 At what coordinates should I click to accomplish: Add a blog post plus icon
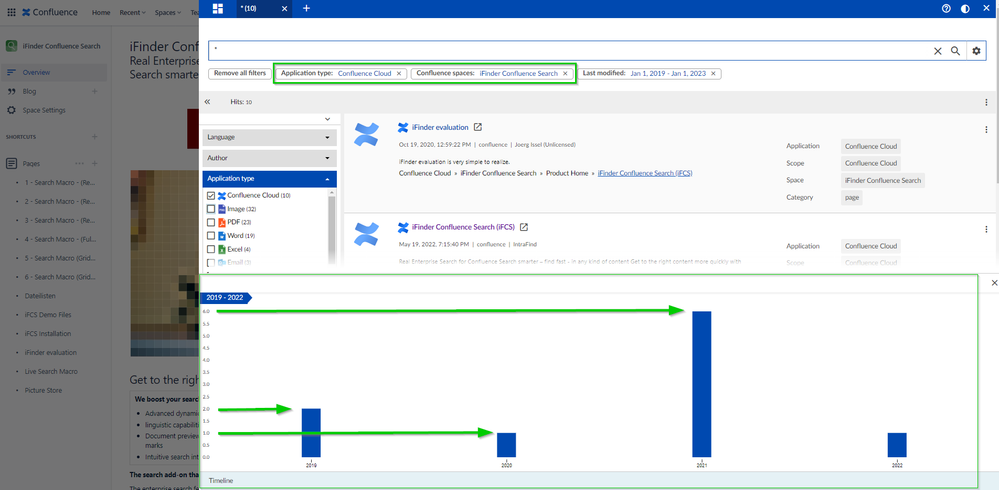click(95, 91)
